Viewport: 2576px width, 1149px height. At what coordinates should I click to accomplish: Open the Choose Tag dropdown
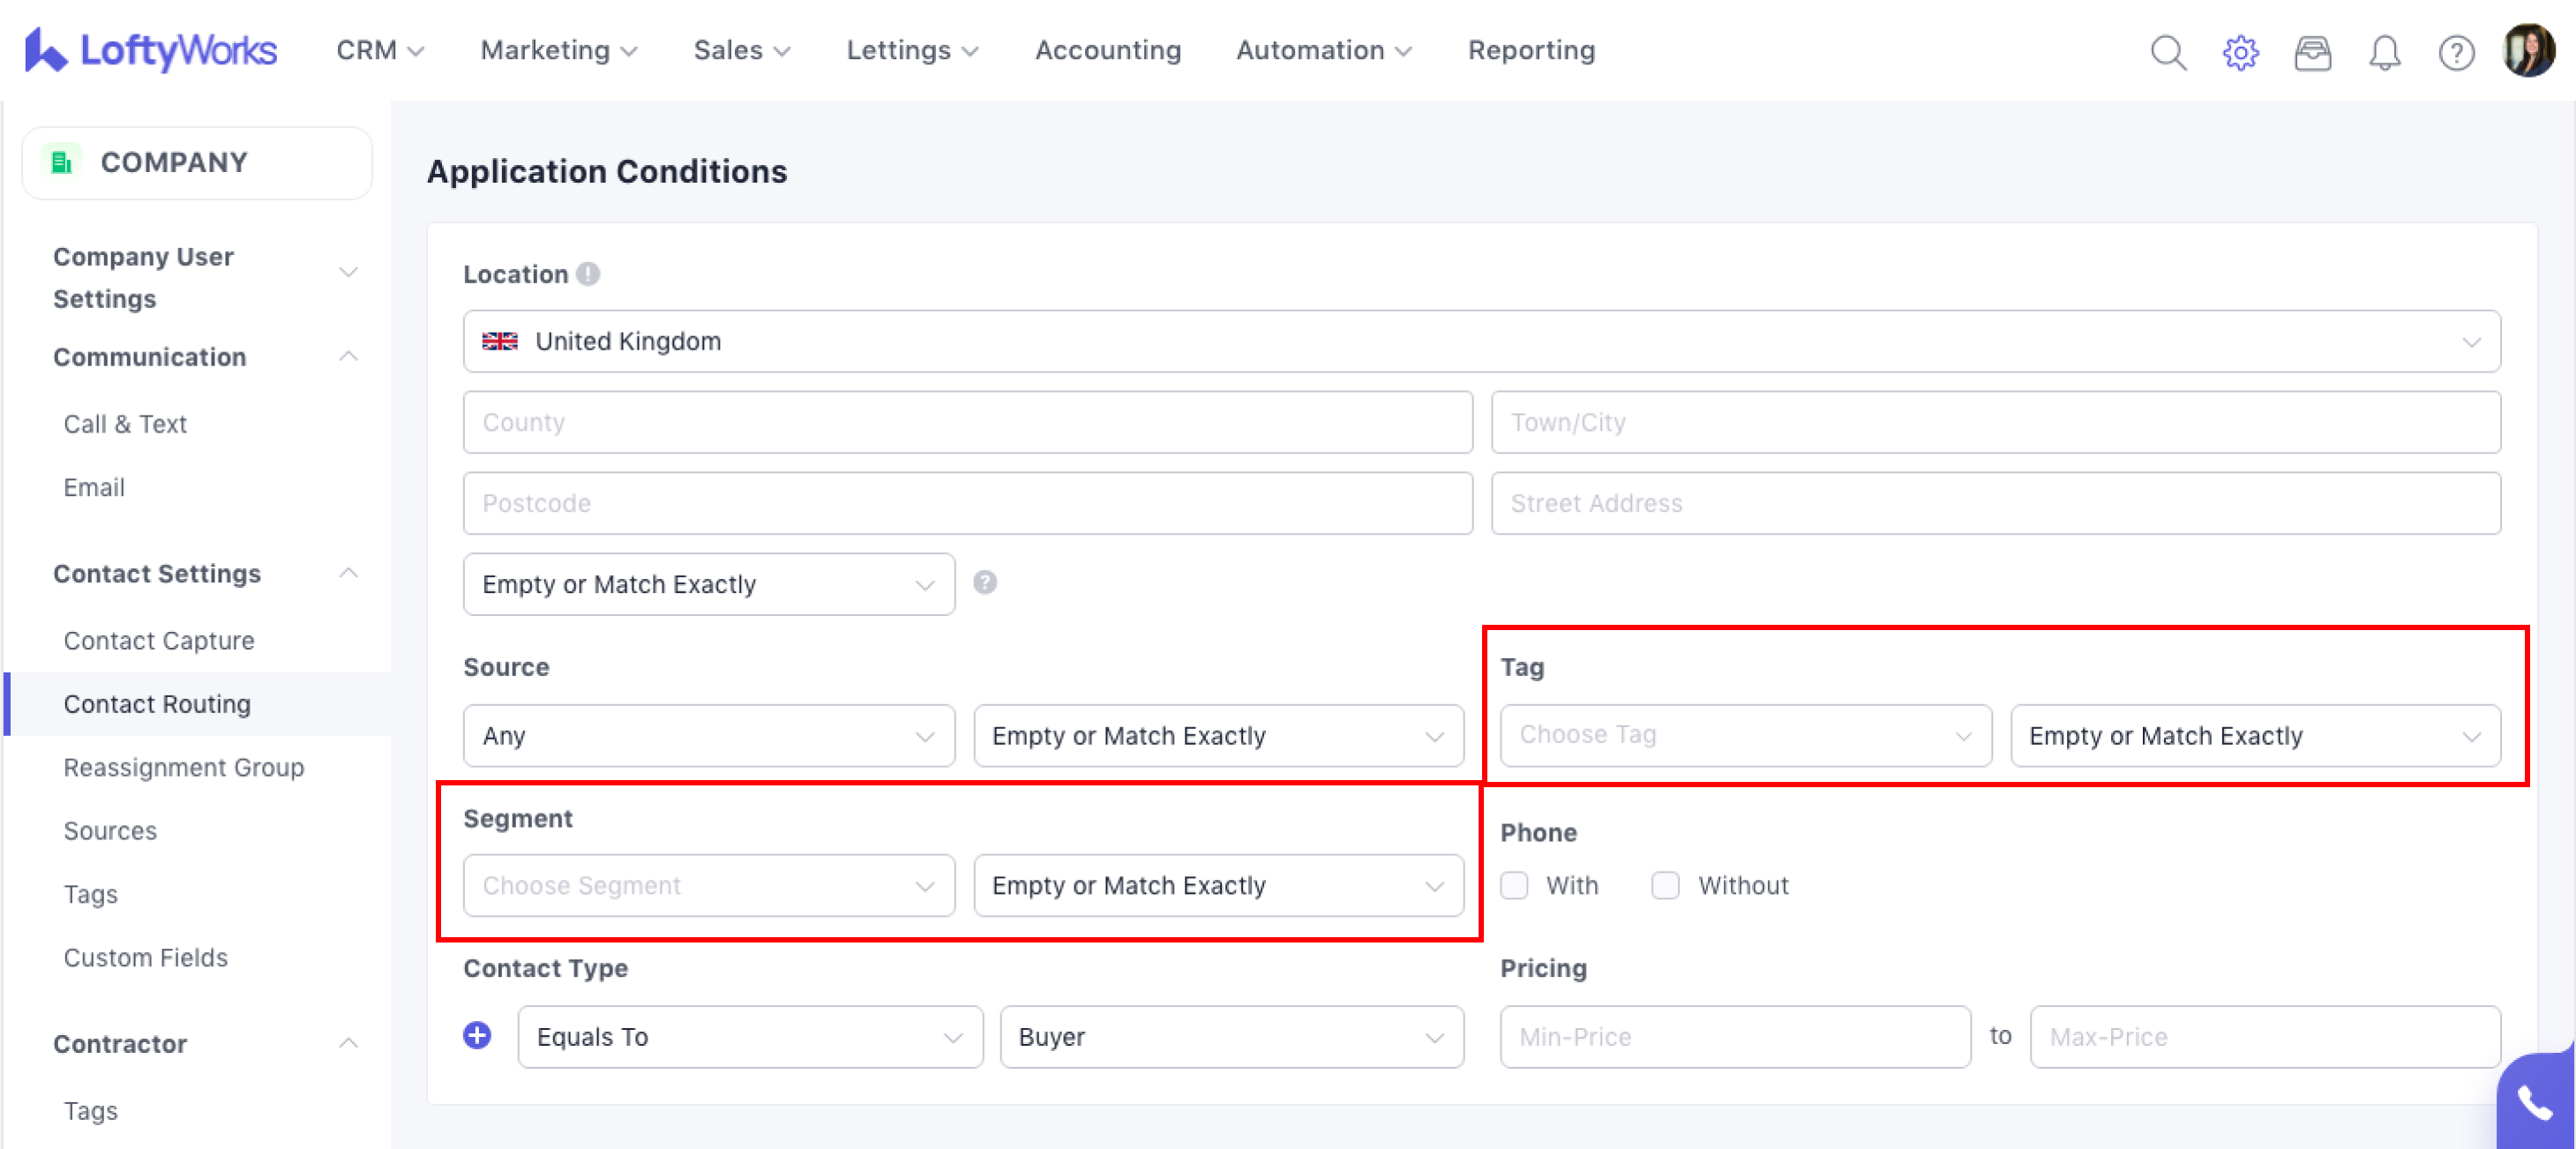pos(1745,735)
